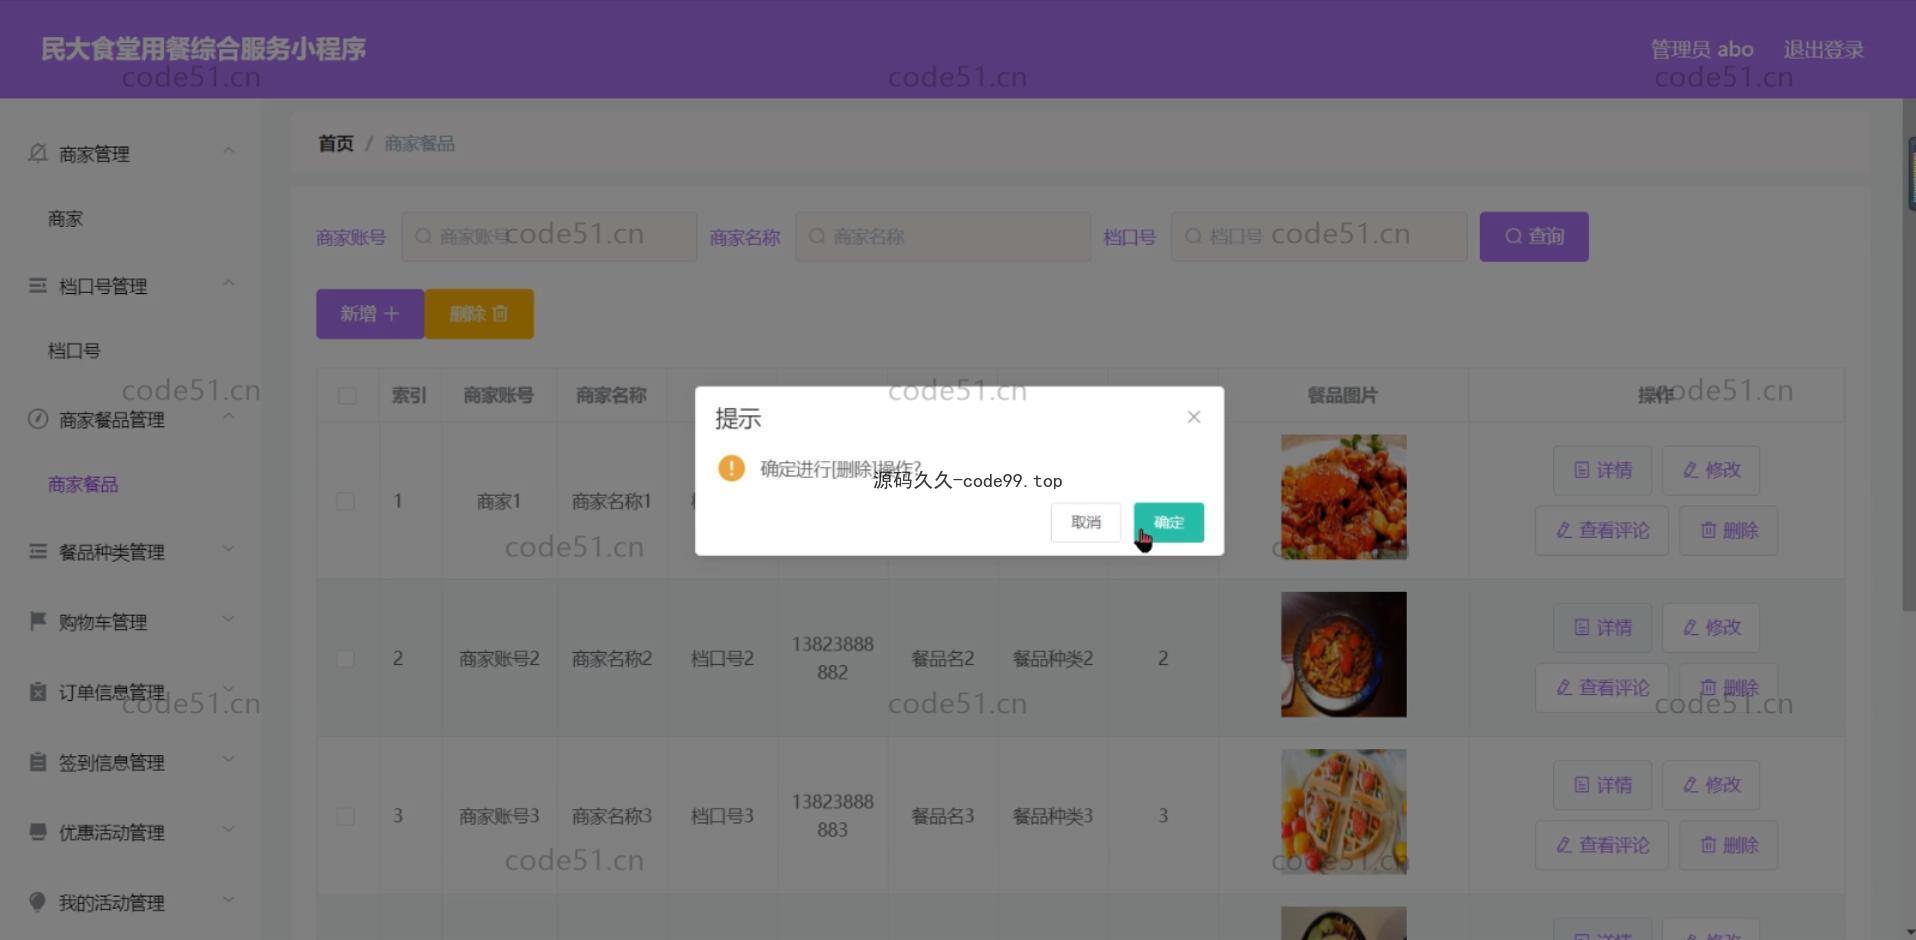Click the 商家管理 bell icon
This screenshot has width=1916, height=940.
38,153
